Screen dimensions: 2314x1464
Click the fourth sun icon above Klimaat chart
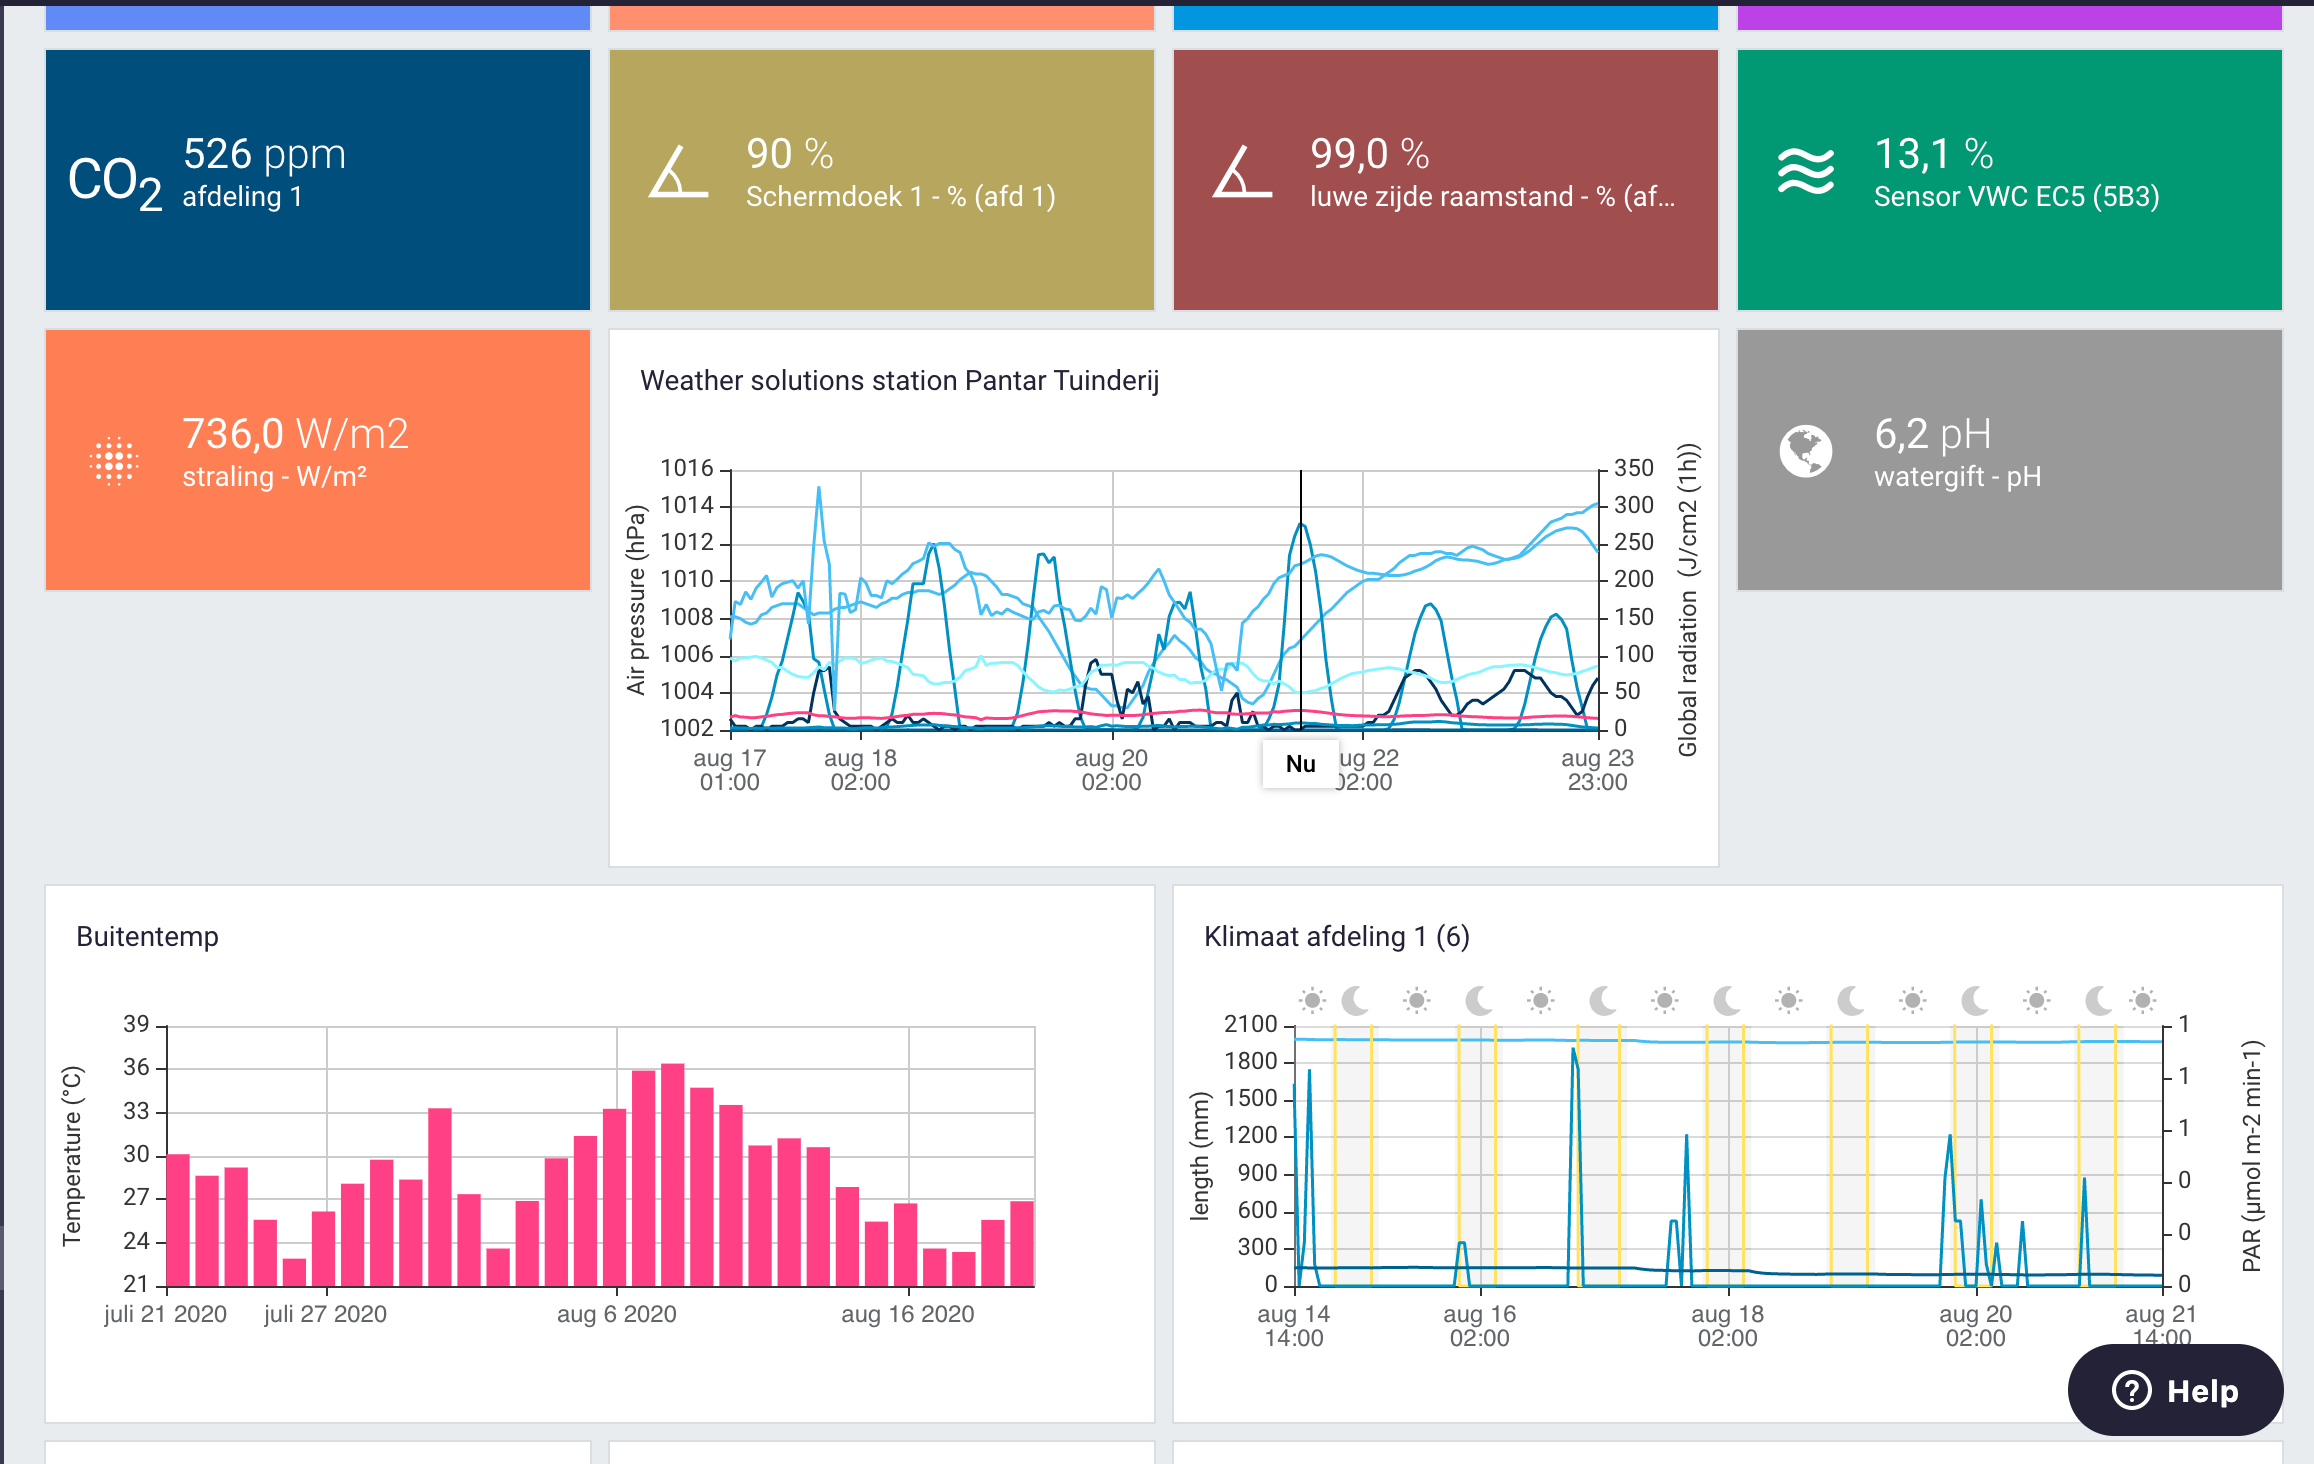click(x=1664, y=1000)
